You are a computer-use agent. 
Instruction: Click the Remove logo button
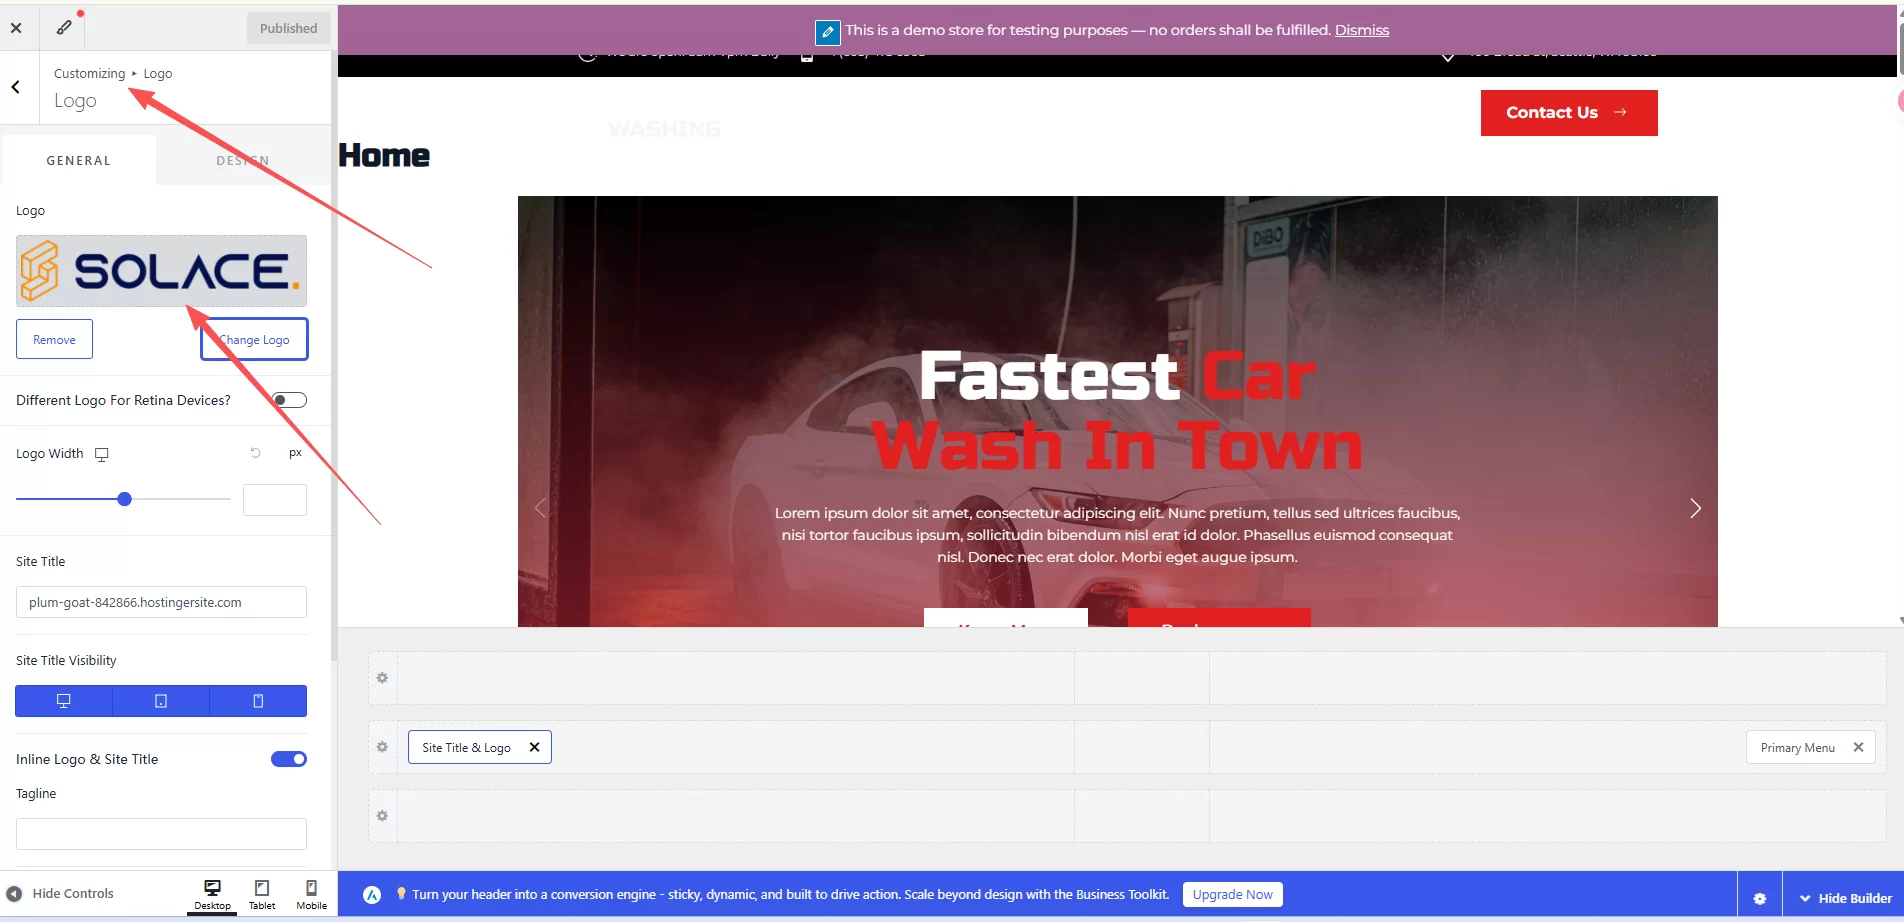(x=54, y=339)
